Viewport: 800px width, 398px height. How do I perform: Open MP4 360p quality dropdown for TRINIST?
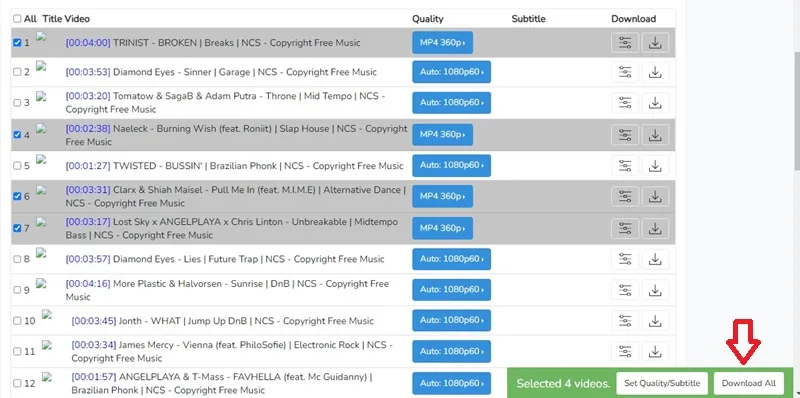tap(442, 43)
